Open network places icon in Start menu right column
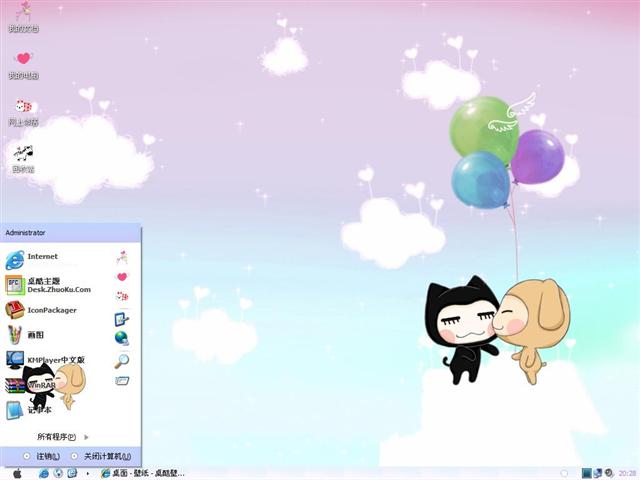The width and height of the screenshot is (640, 480). (122, 296)
